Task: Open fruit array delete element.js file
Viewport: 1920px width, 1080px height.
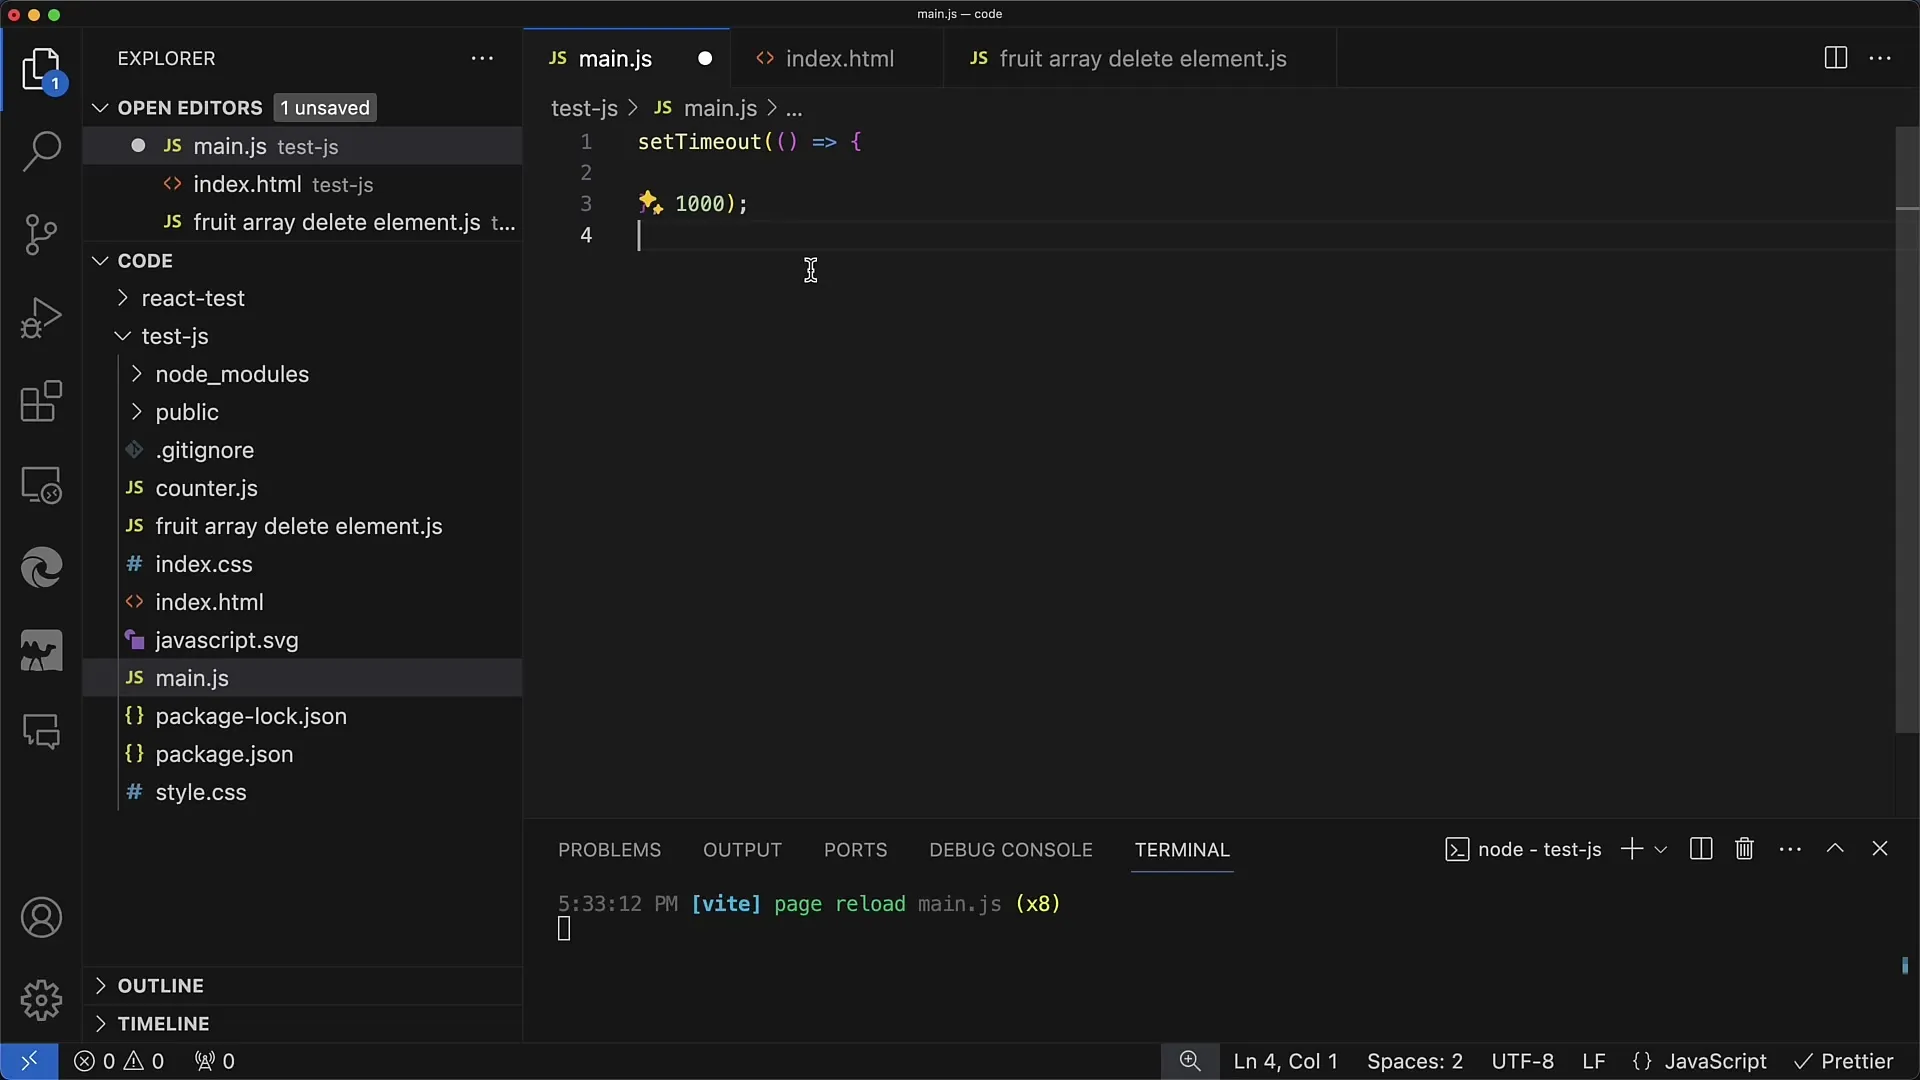Action: point(298,526)
